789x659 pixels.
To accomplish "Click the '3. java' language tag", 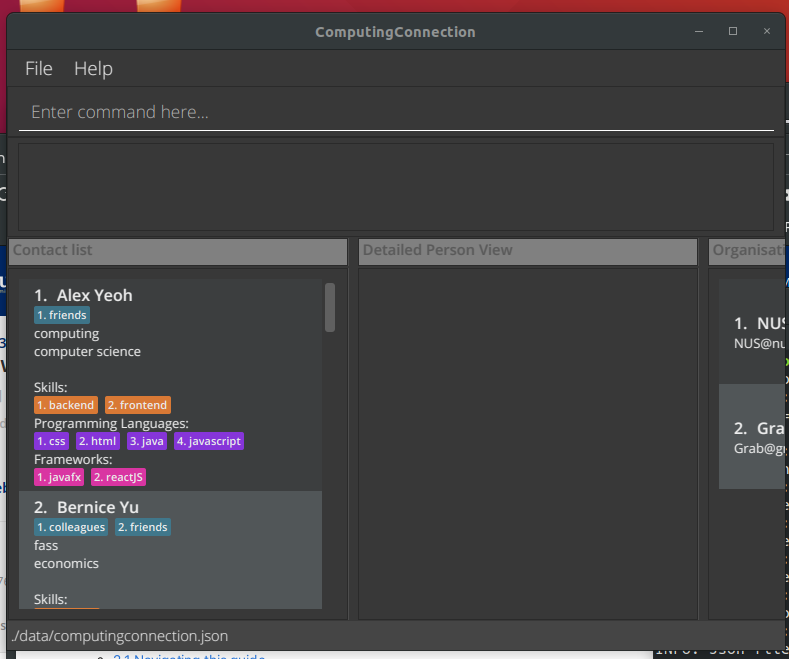I will (147, 441).
